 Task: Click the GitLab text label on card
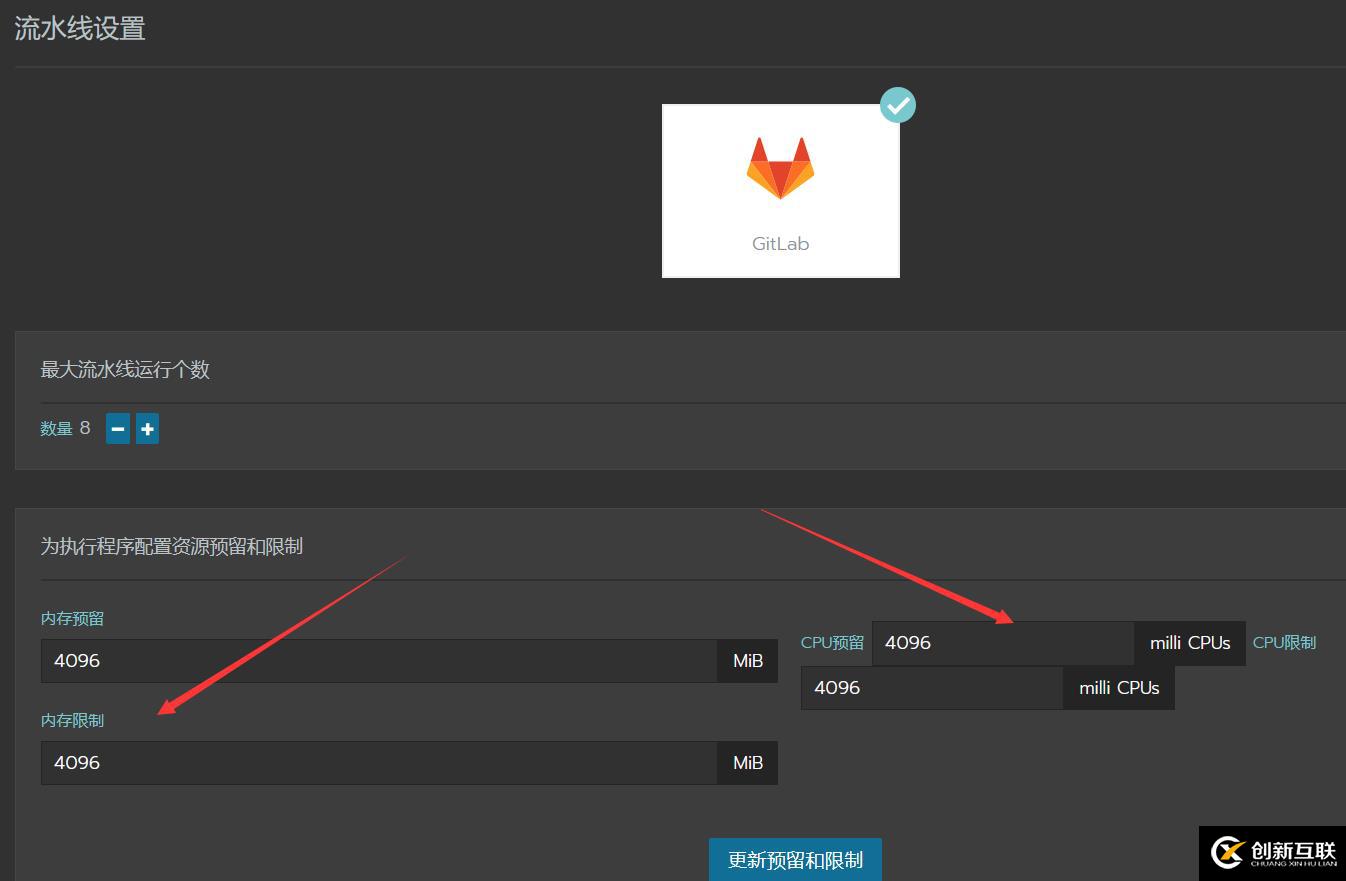pyautogui.click(x=780, y=243)
